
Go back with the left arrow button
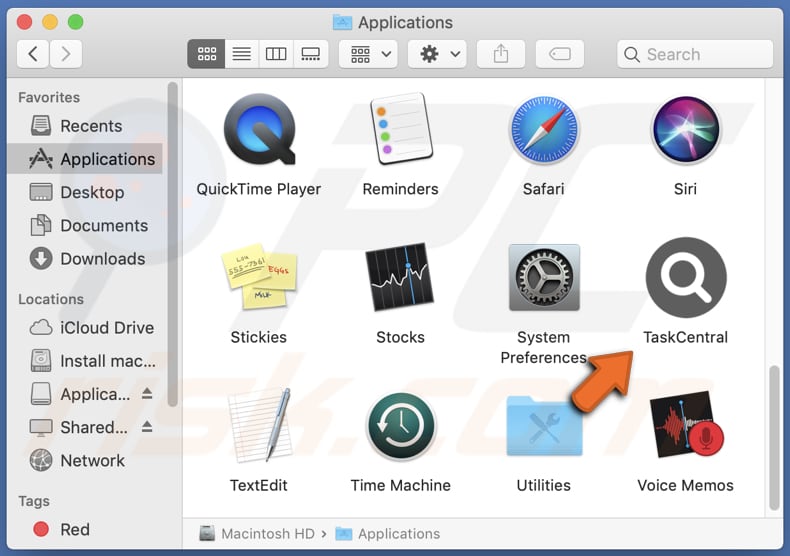pyautogui.click(x=33, y=54)
